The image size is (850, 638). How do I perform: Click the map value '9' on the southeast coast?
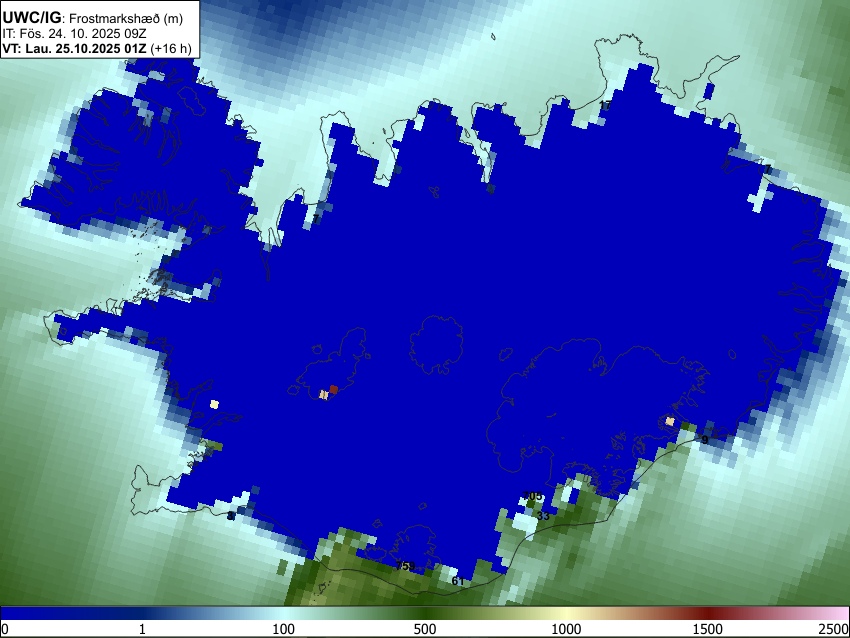pyautogui.click(x=705, y=440)
